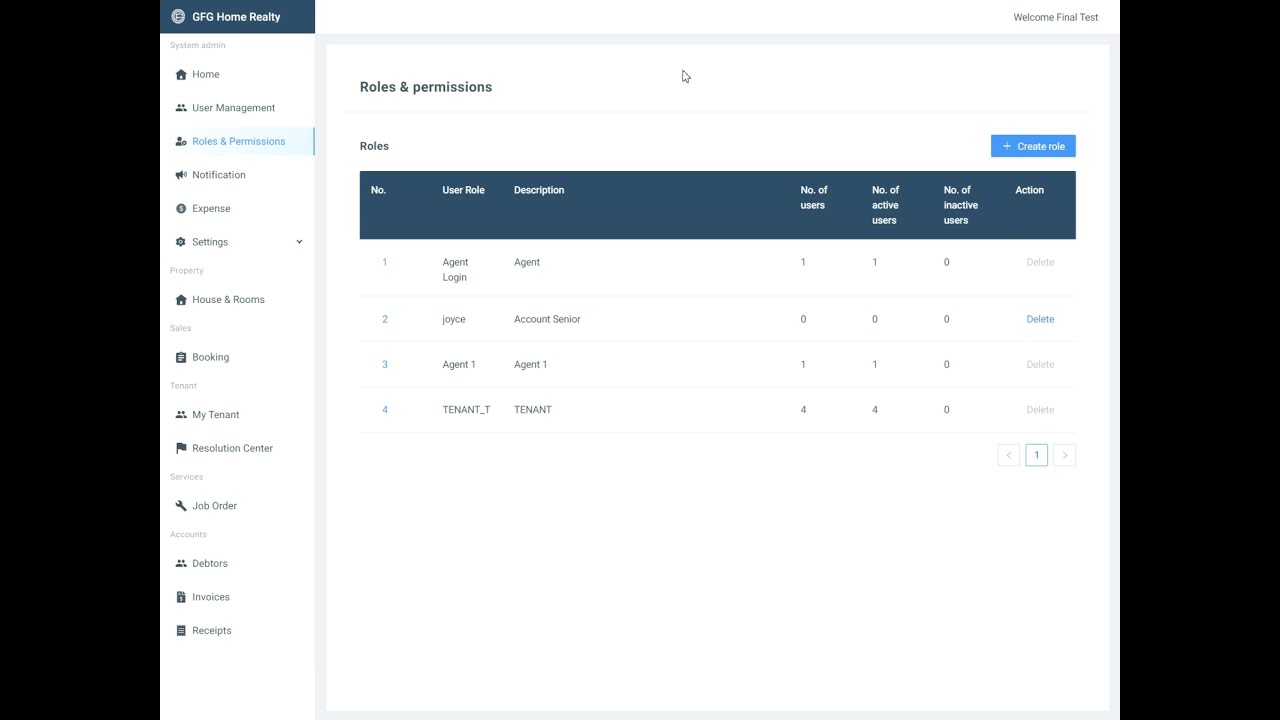Viewport: 1280px width, 720px height.
Task: Go to previous page arrow in pagination
Action: (x=1009, y=456)
